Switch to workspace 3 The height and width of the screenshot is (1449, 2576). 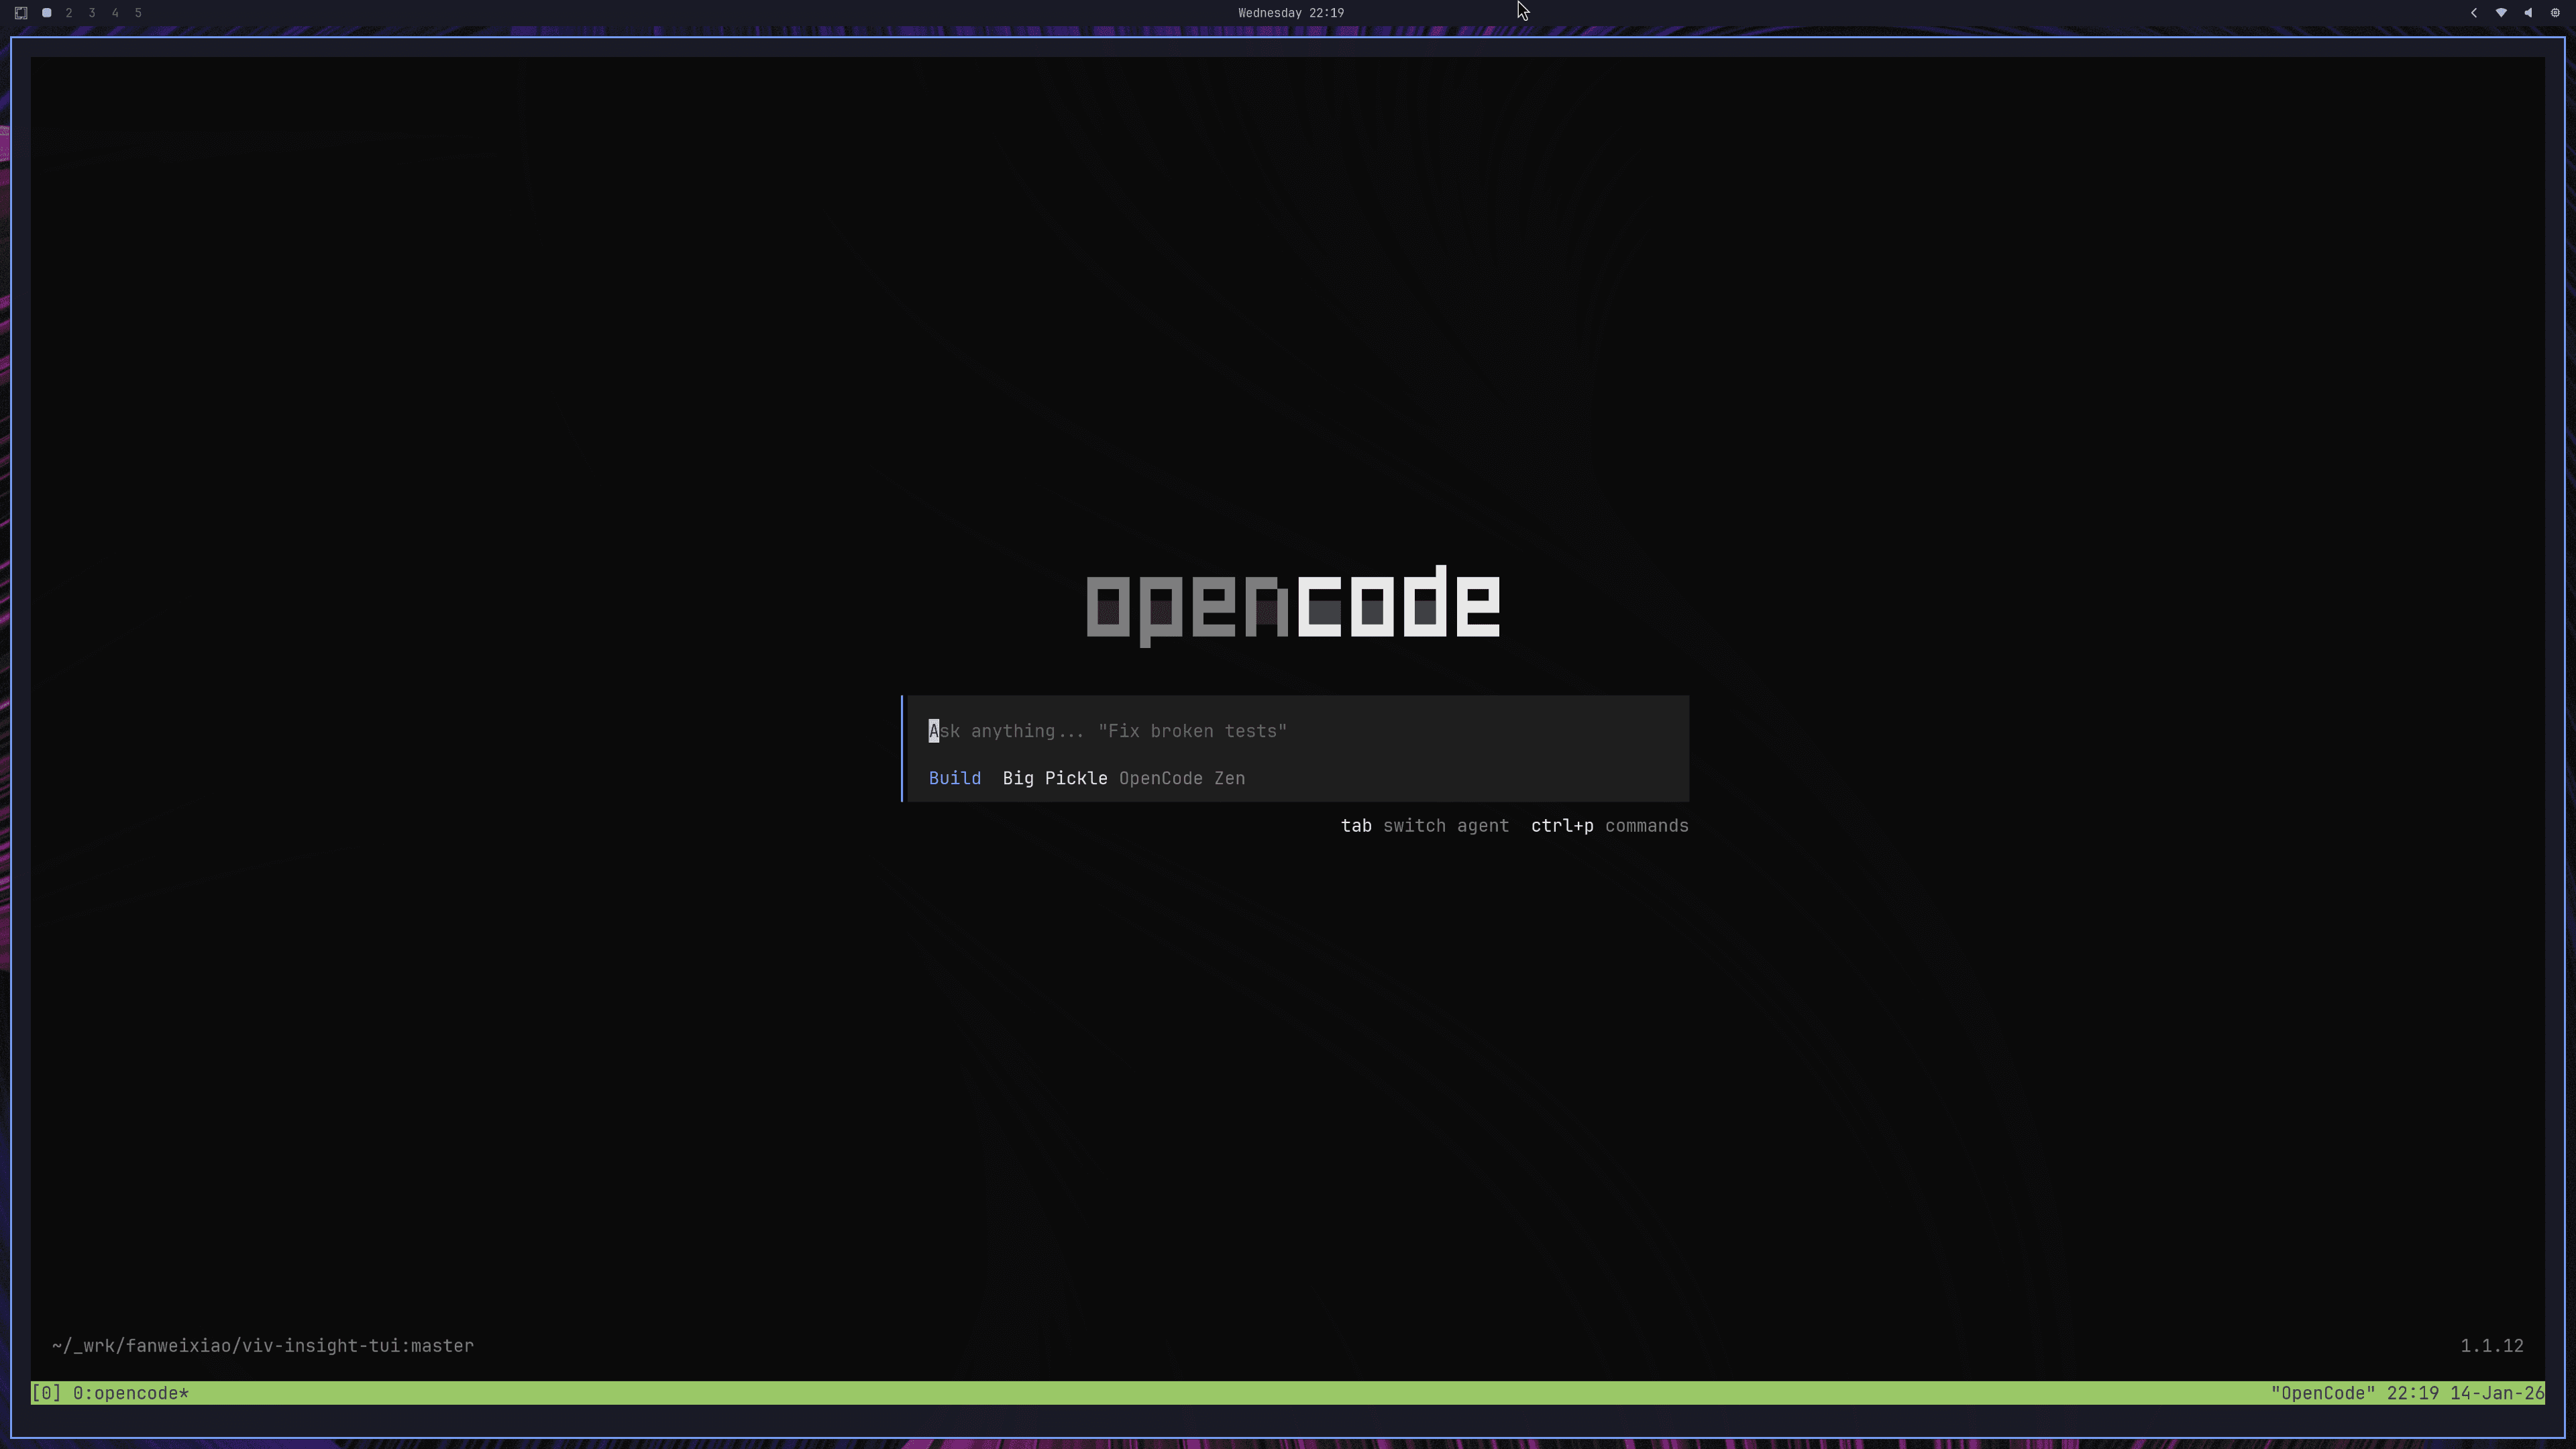[x=92, y=13]
